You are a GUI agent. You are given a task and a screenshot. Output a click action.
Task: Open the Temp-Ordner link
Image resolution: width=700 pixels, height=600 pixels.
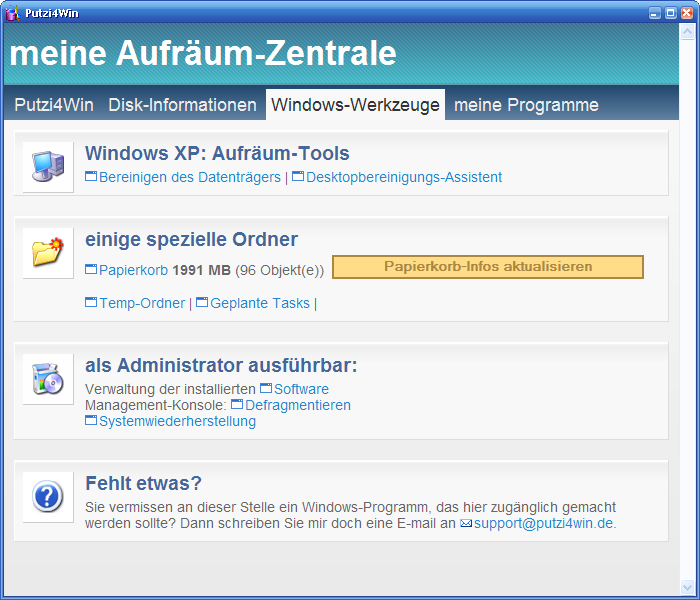coord(135,303)
